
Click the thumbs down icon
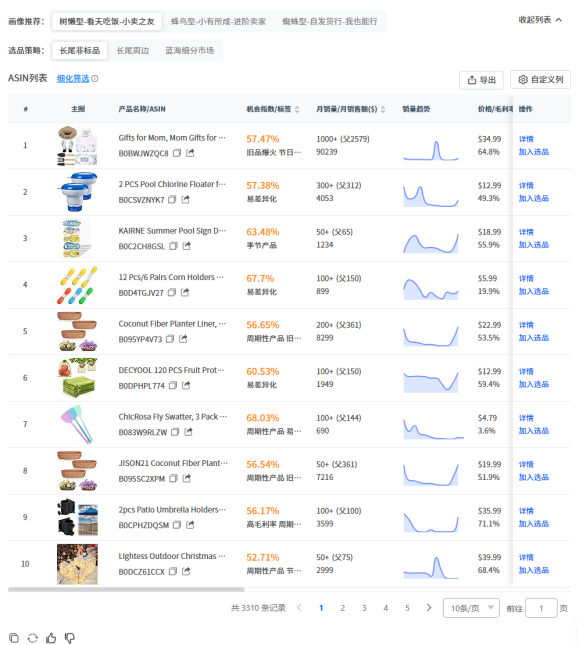[69, 638]
